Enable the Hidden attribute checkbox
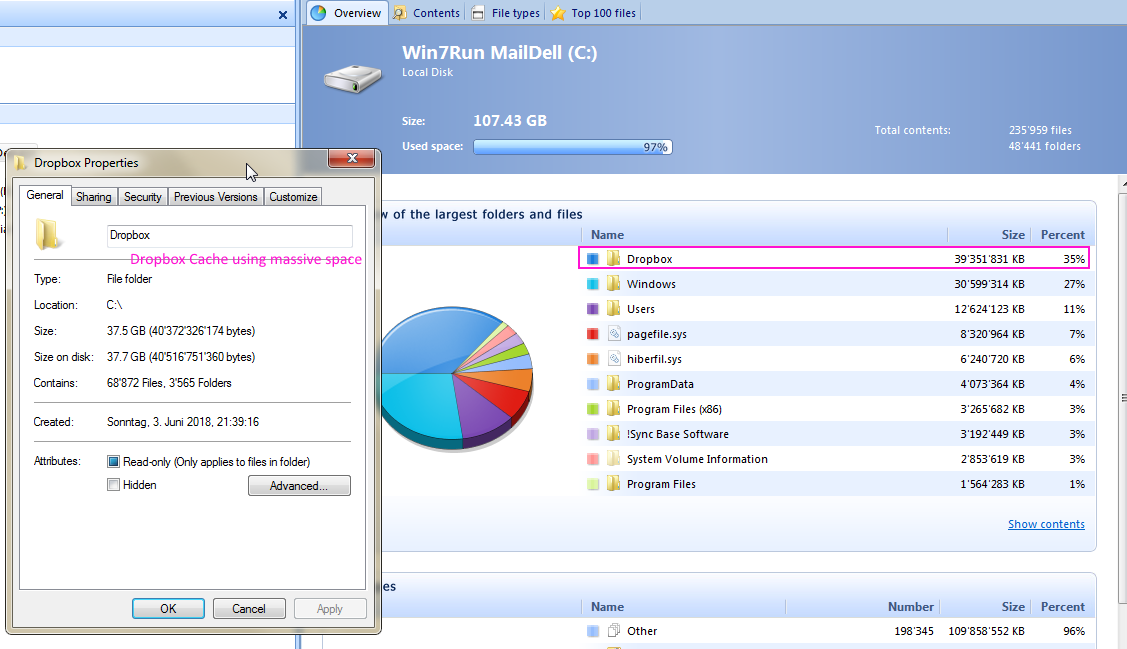This screenshot has height=649, width=1127. click(x=113, y=485)
